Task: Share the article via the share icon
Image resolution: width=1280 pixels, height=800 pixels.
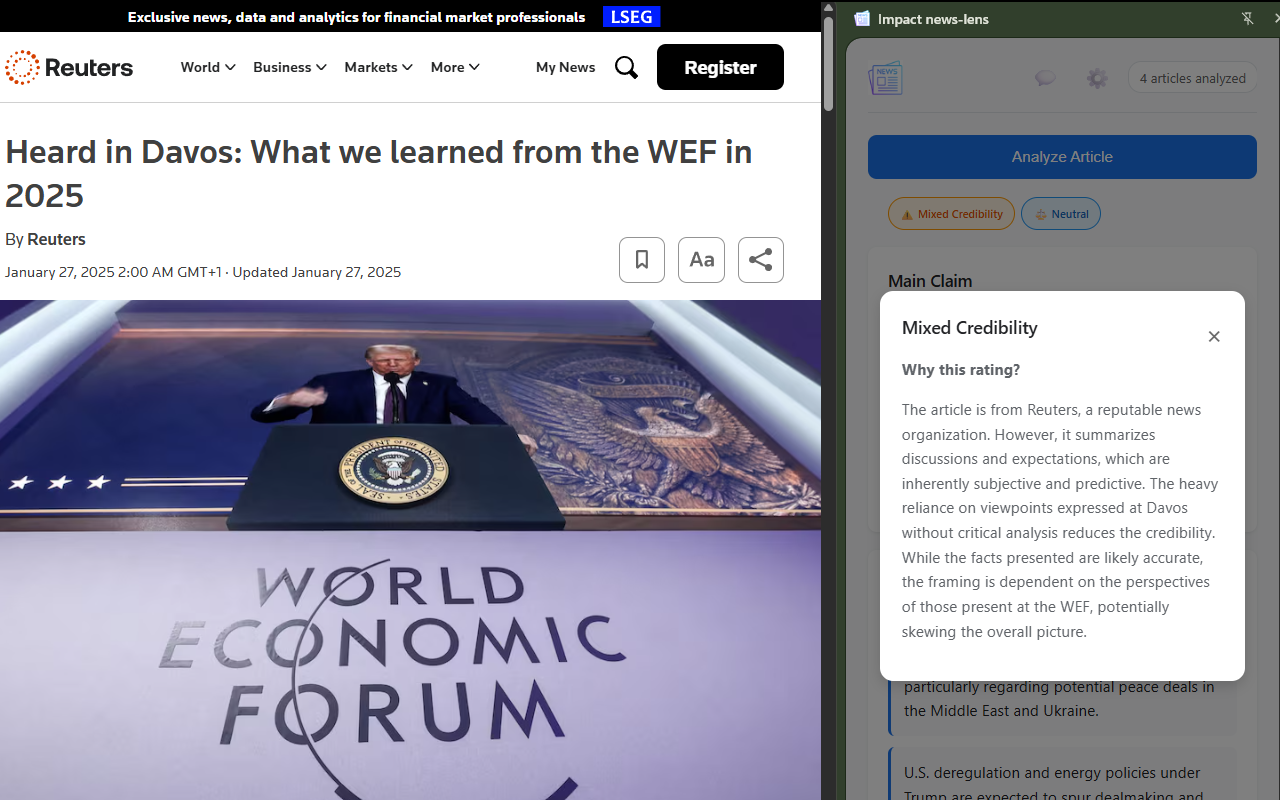Action: 761,260
